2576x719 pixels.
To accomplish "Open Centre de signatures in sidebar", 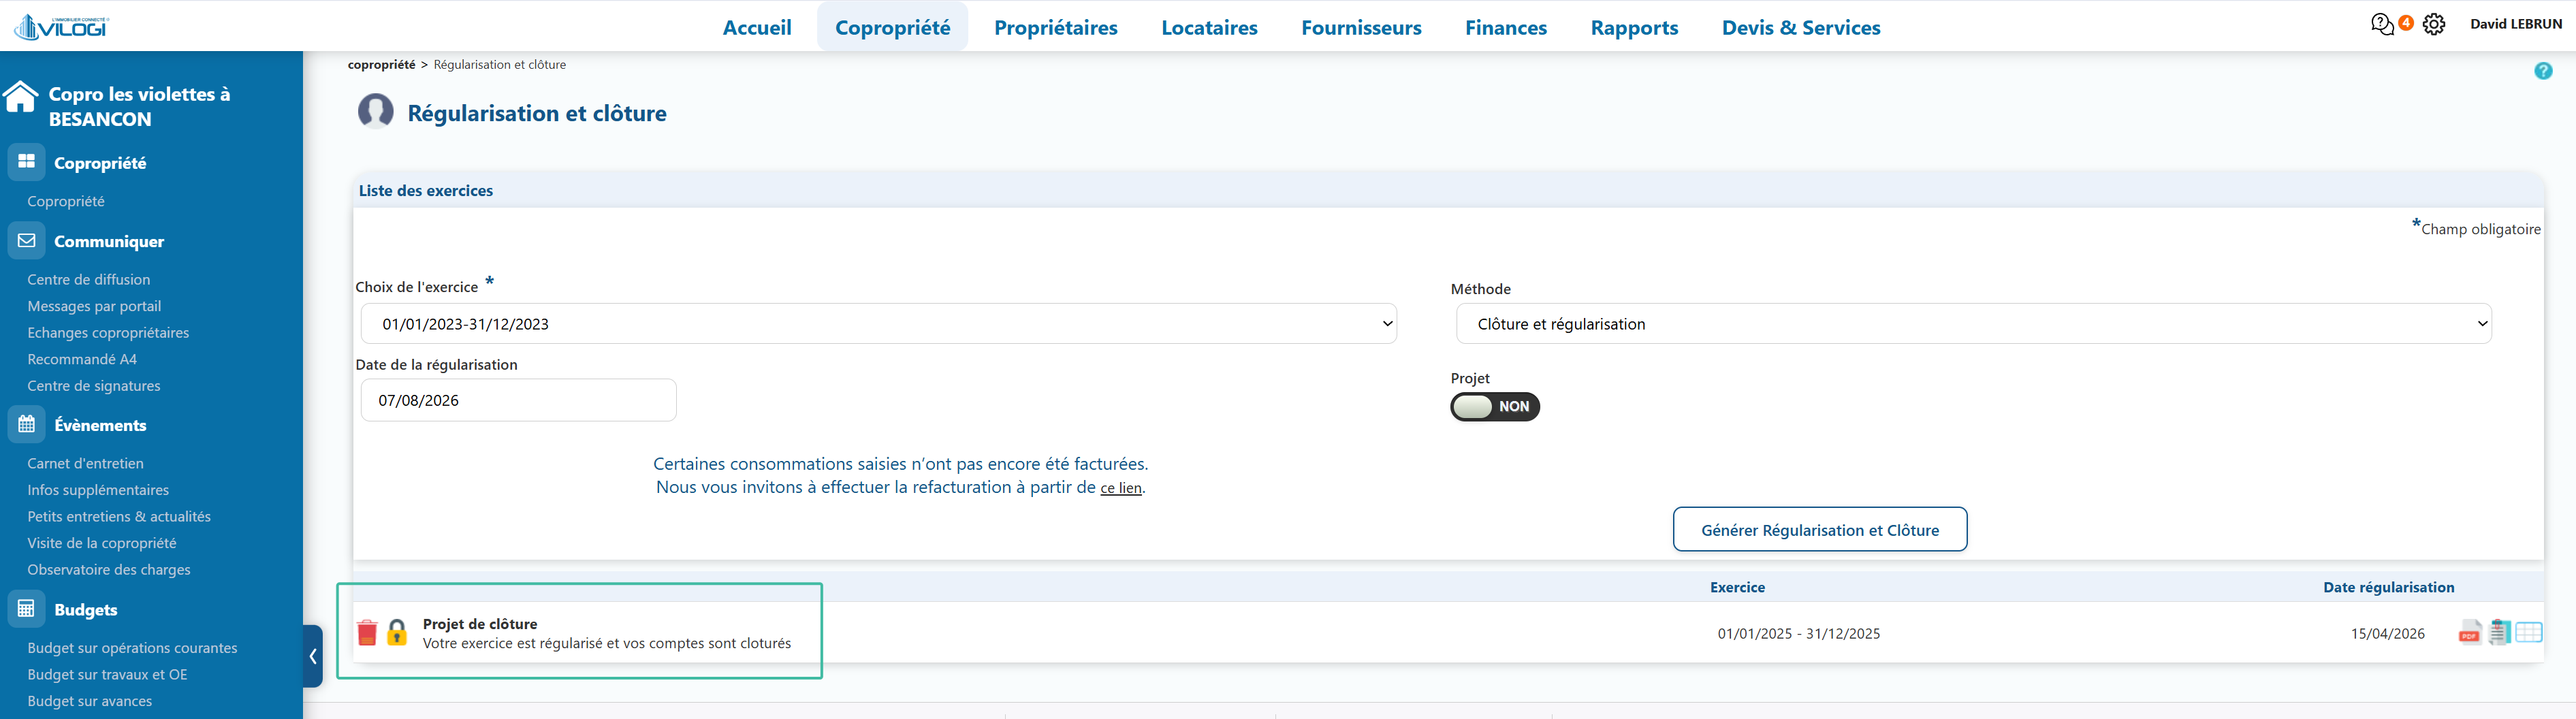I will click(x=94, y=385).
